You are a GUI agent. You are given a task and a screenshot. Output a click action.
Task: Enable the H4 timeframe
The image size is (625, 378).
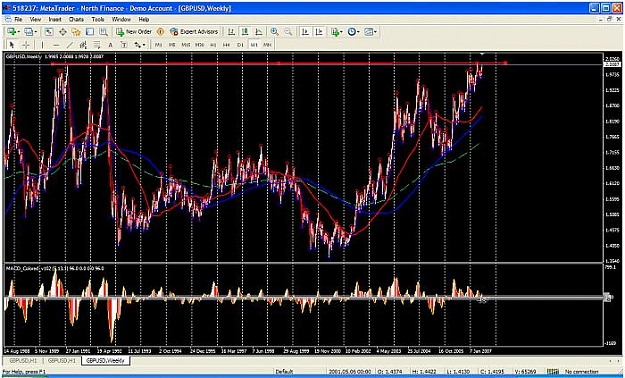226,45
